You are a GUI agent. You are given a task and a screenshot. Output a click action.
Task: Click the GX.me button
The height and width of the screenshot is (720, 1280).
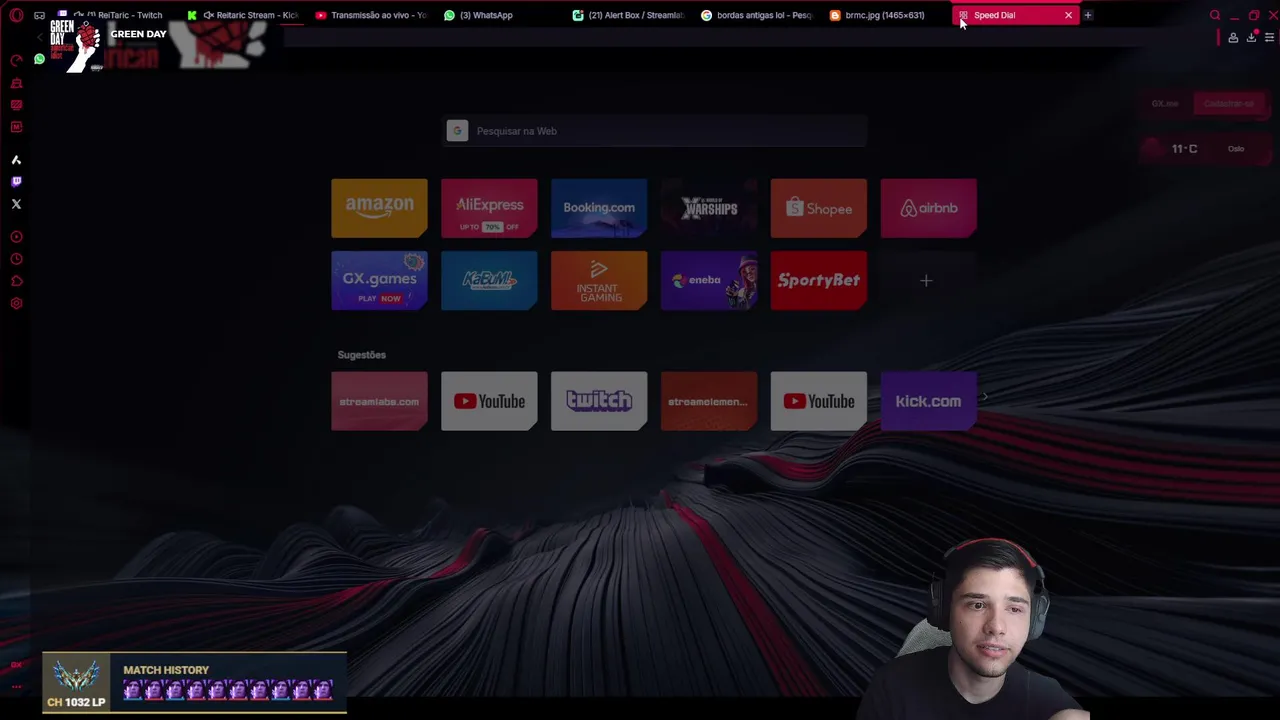tap(1165, 104)
